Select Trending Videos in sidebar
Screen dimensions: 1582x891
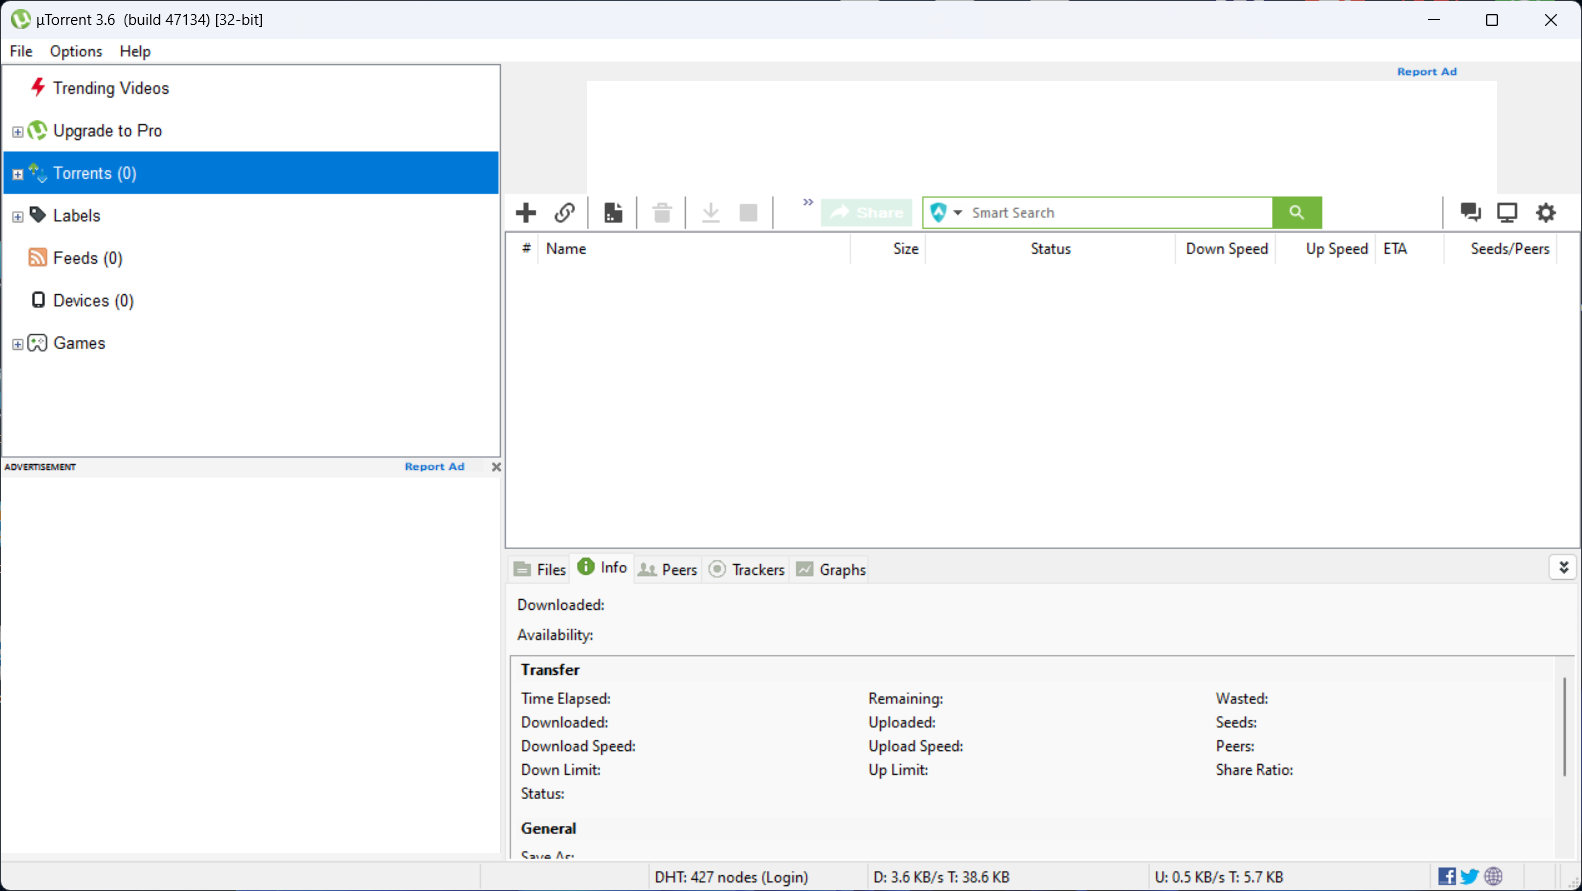pos(111,88)
